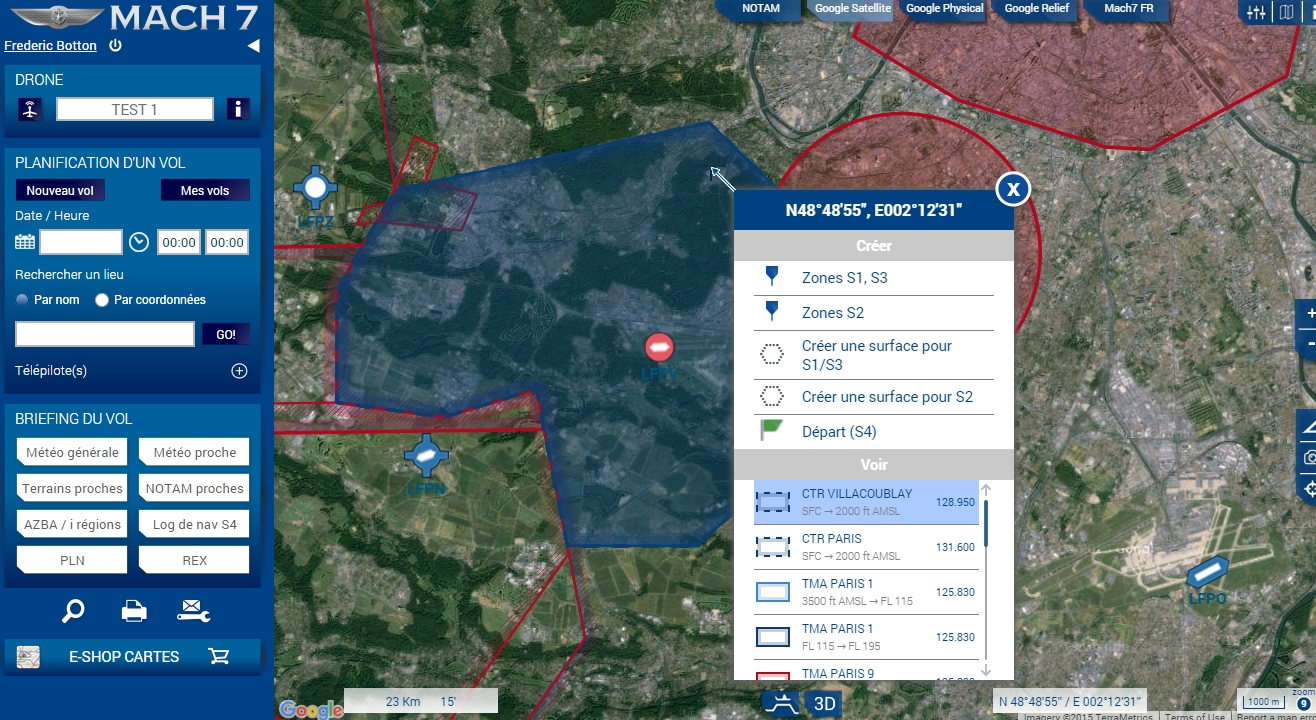Click the PLN button

tap(72, 560)
